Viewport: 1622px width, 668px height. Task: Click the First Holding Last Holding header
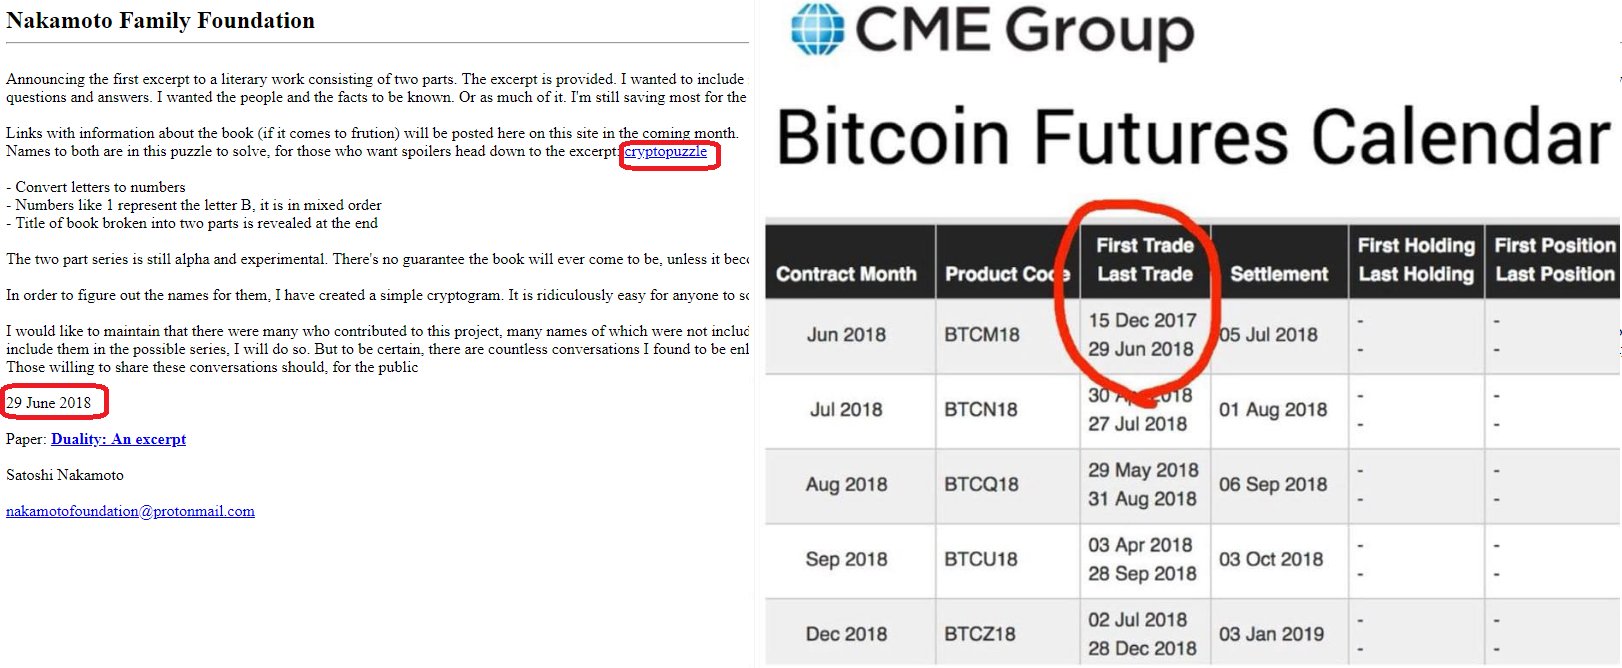pyautogui.click(x=1416, y=260)
